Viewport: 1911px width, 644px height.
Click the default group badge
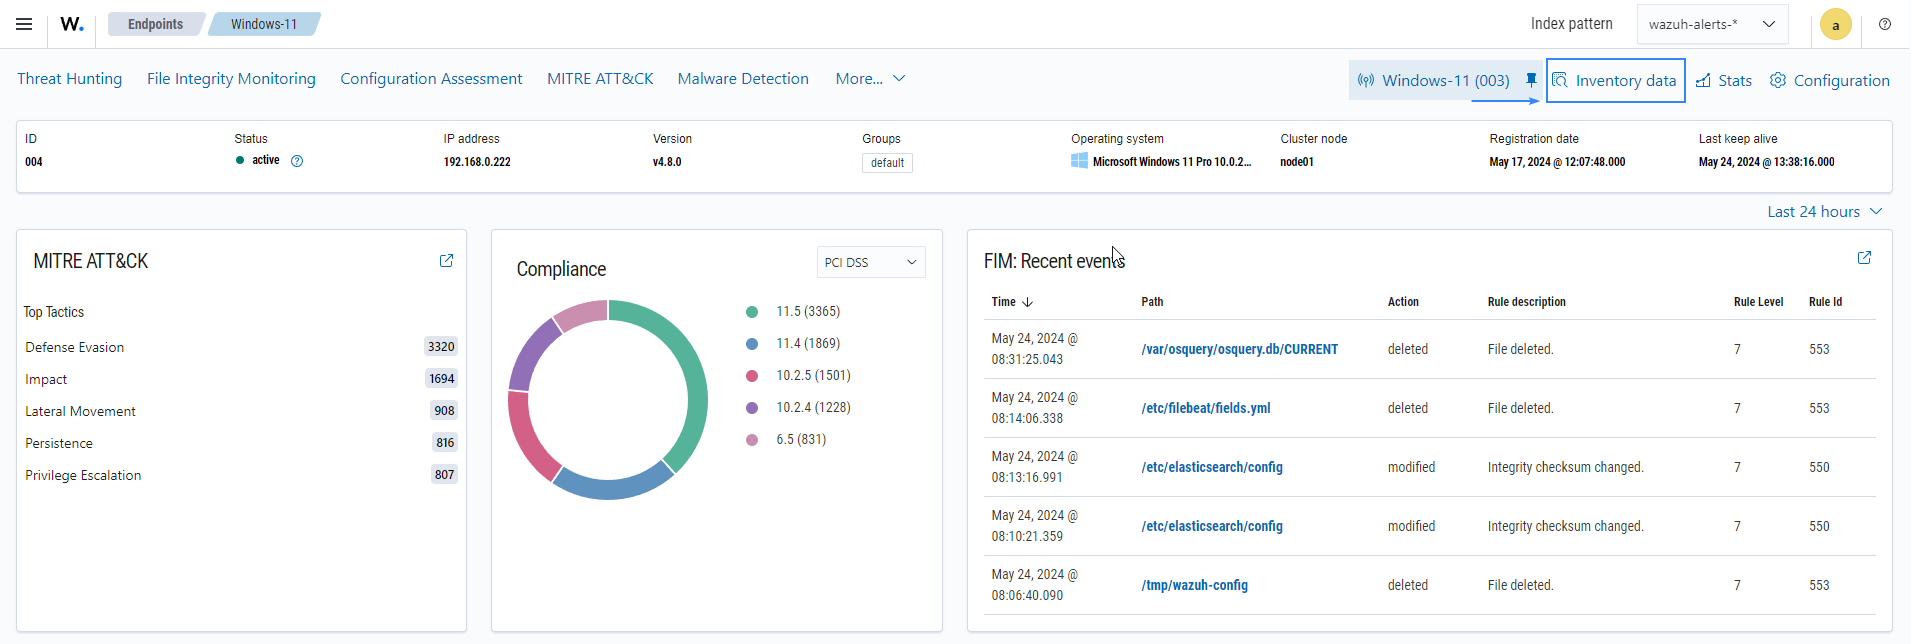click(887, 163)
